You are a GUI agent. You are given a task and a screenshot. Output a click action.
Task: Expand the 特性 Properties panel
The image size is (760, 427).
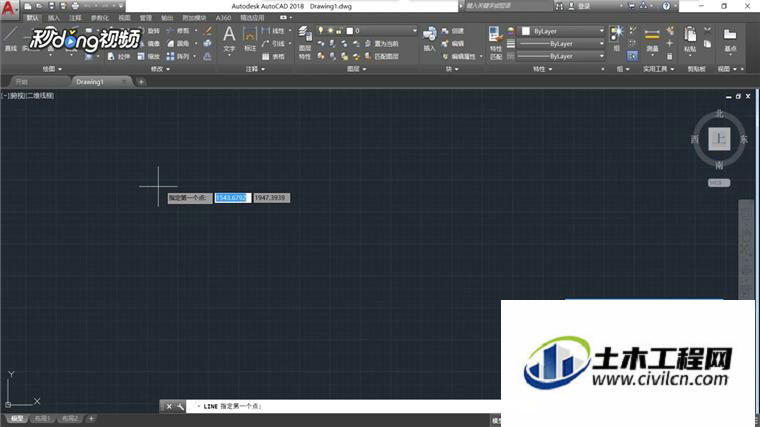542,69
